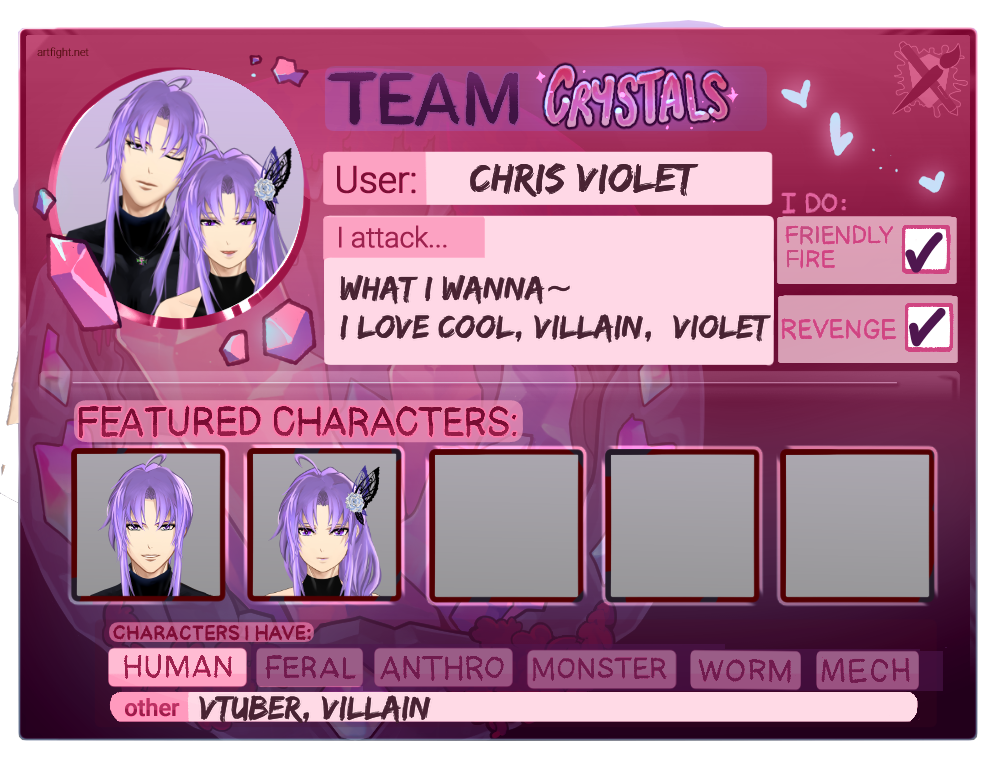Image resolution: width=1000 pixels, height=763 pixels.
Task: Select the HUMAN character type tag
Action: click(x=177, y=667)
